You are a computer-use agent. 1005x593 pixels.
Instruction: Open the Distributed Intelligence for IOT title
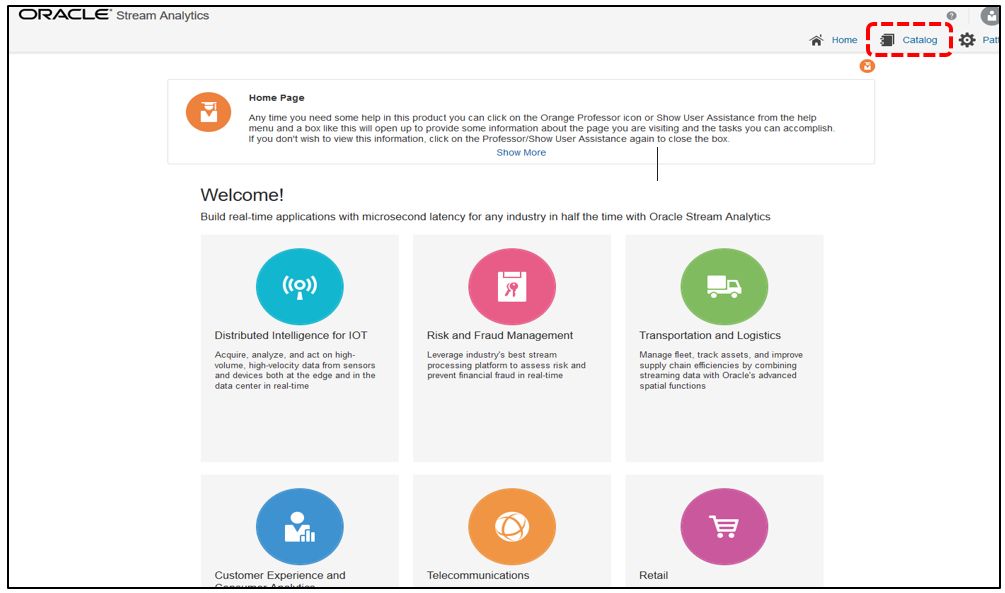pos(291,335)
